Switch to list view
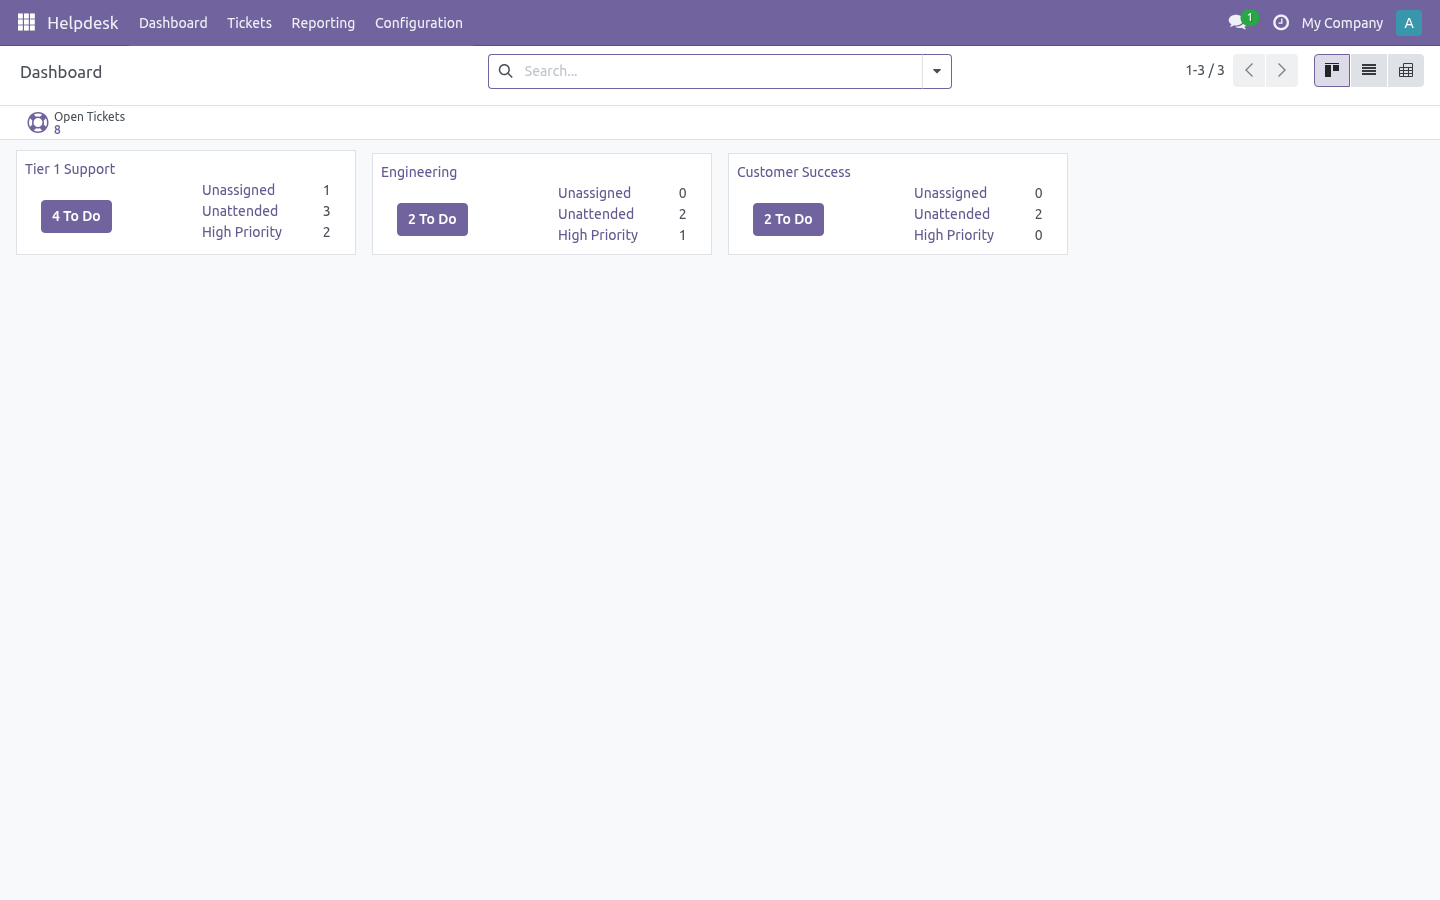The image size is (1440, 900). (1369, 70)
